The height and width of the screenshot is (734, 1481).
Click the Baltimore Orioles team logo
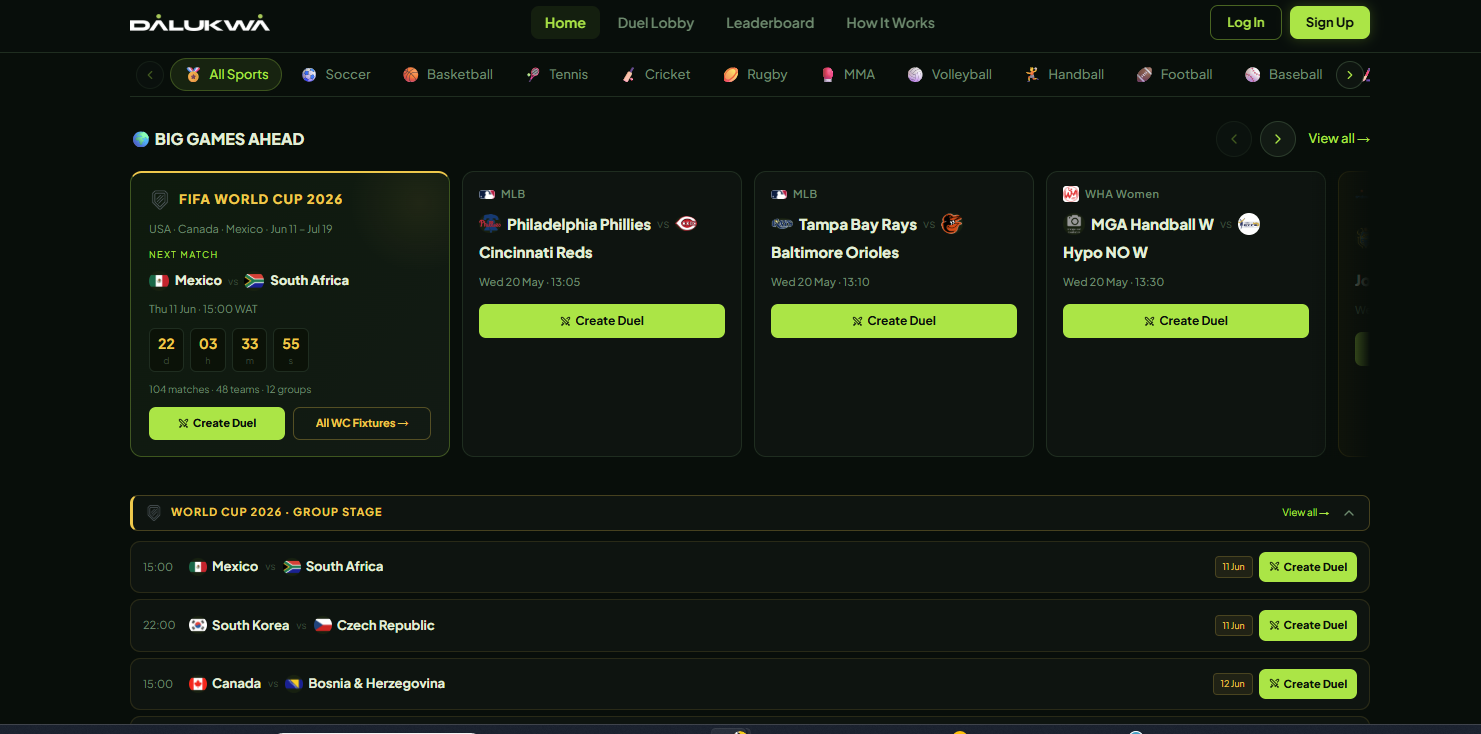coord(952,224)
